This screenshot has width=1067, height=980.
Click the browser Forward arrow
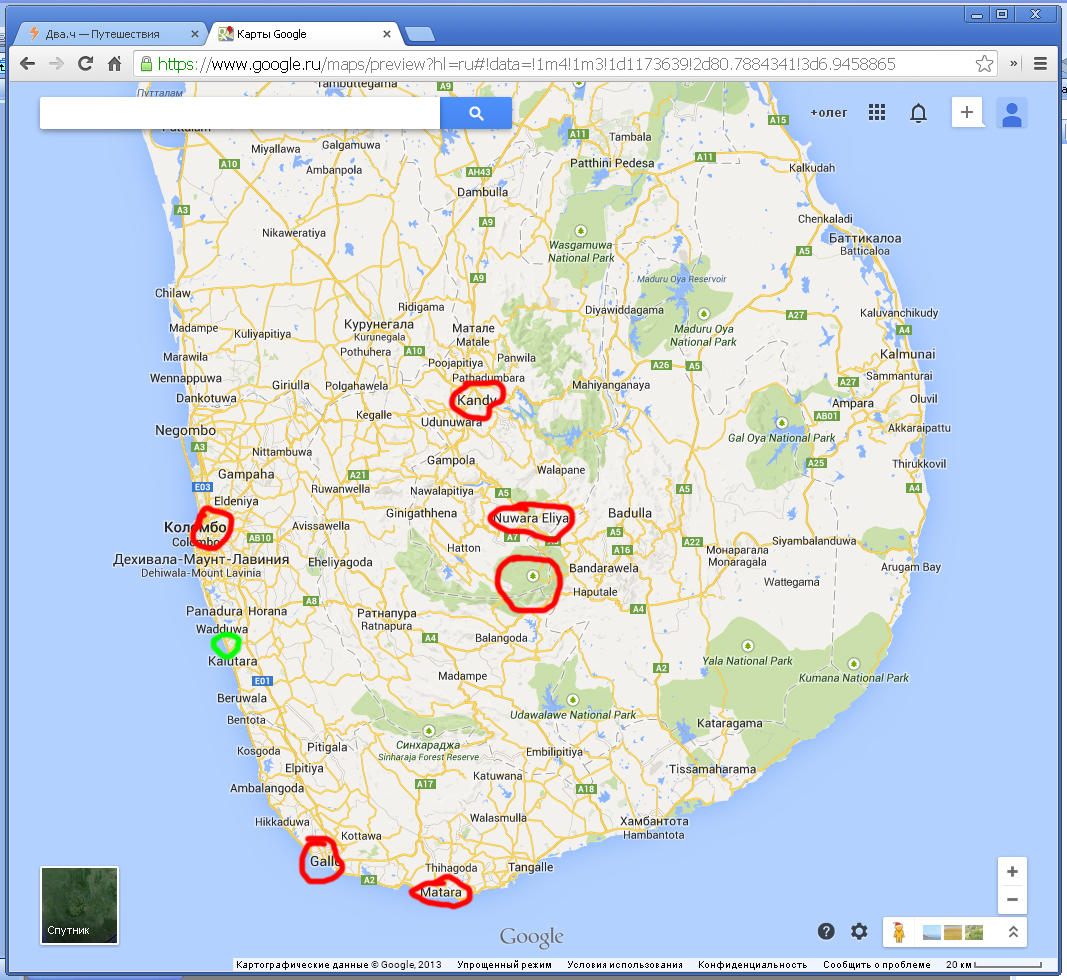click(56, 64)
